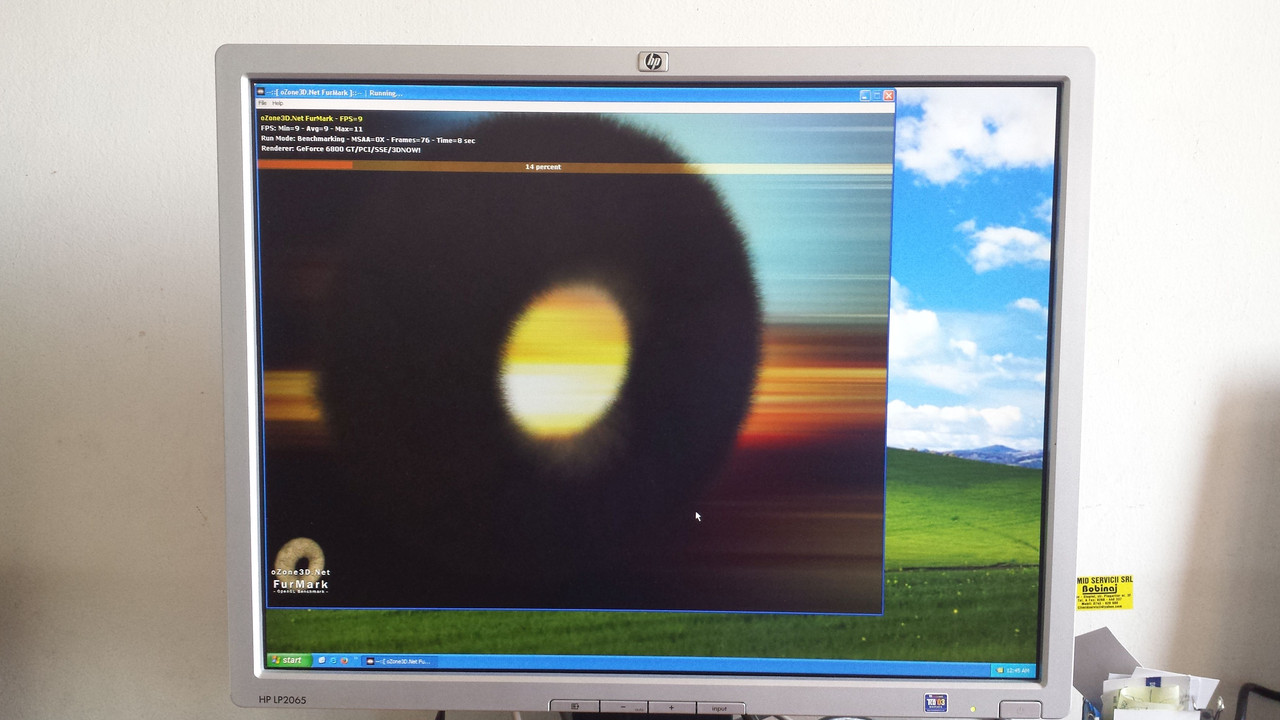Click the system tray notification icon

pyautogui.click(x=999, y=669)
